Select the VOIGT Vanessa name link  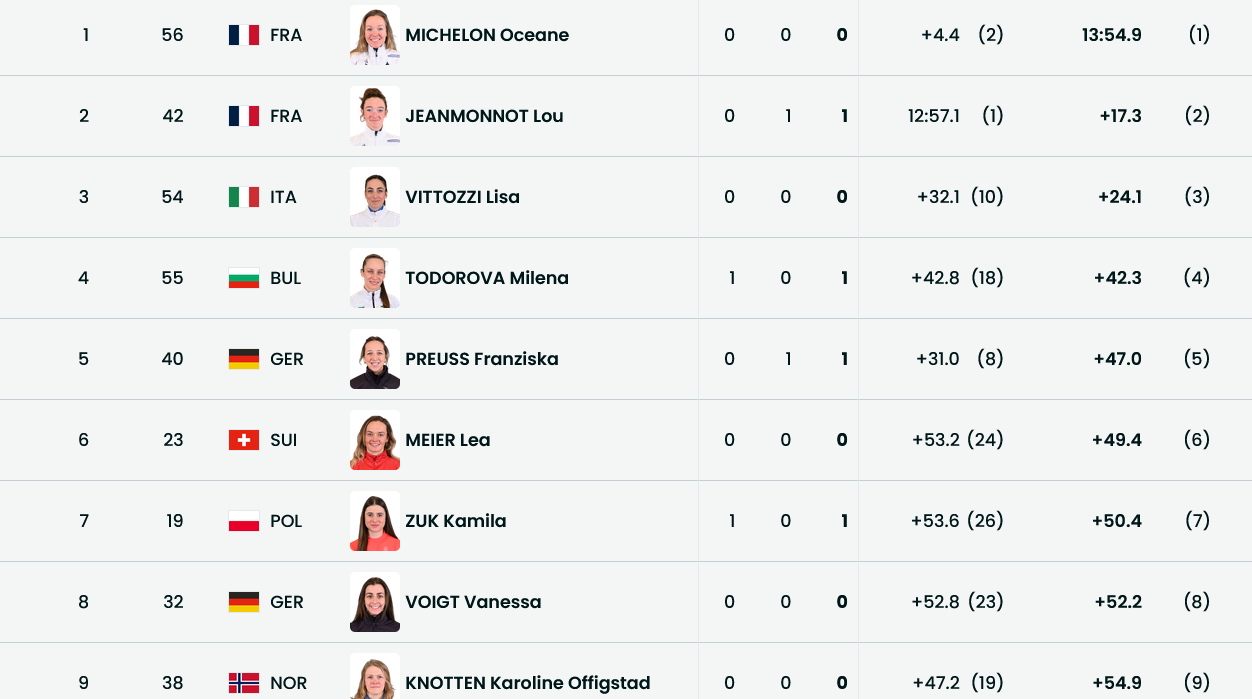[x=473, y=602]
